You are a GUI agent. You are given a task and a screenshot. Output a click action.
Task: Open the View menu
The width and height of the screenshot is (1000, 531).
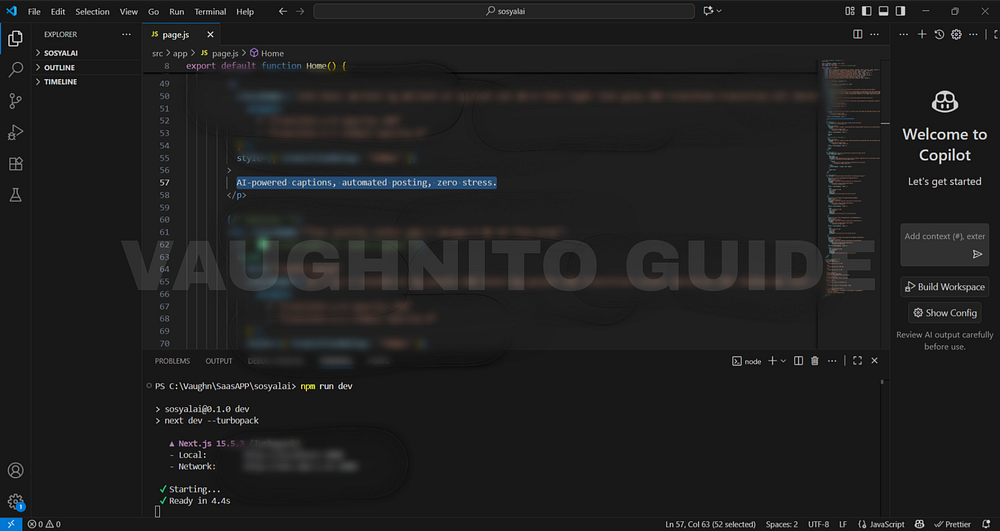click(x=129, y=11)
